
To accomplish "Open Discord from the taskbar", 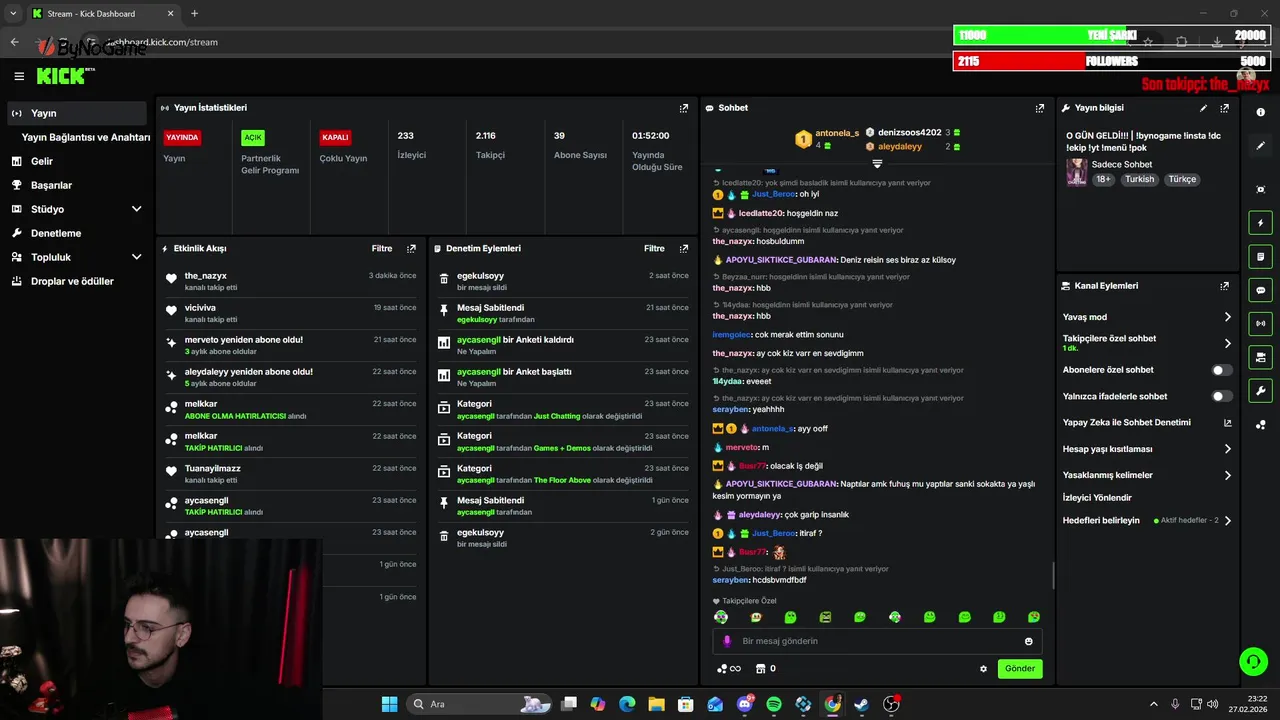I will pos(745,704).
